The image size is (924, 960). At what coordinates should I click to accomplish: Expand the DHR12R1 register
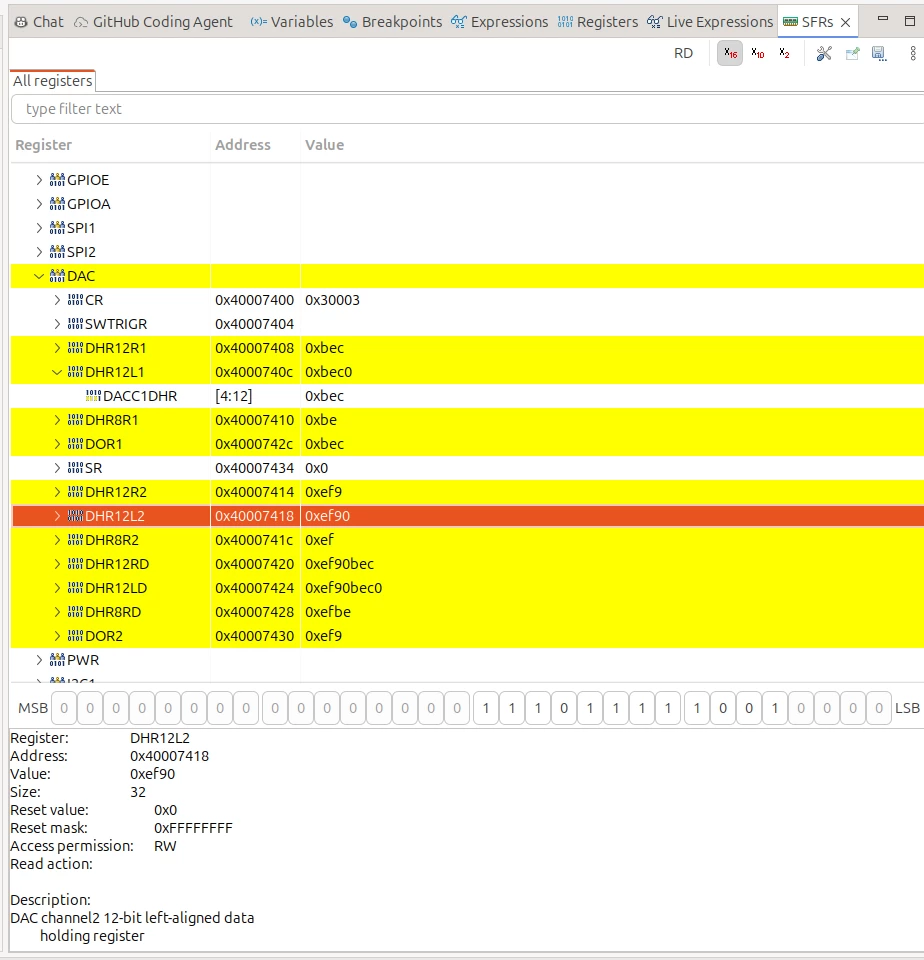click(57, 348)
